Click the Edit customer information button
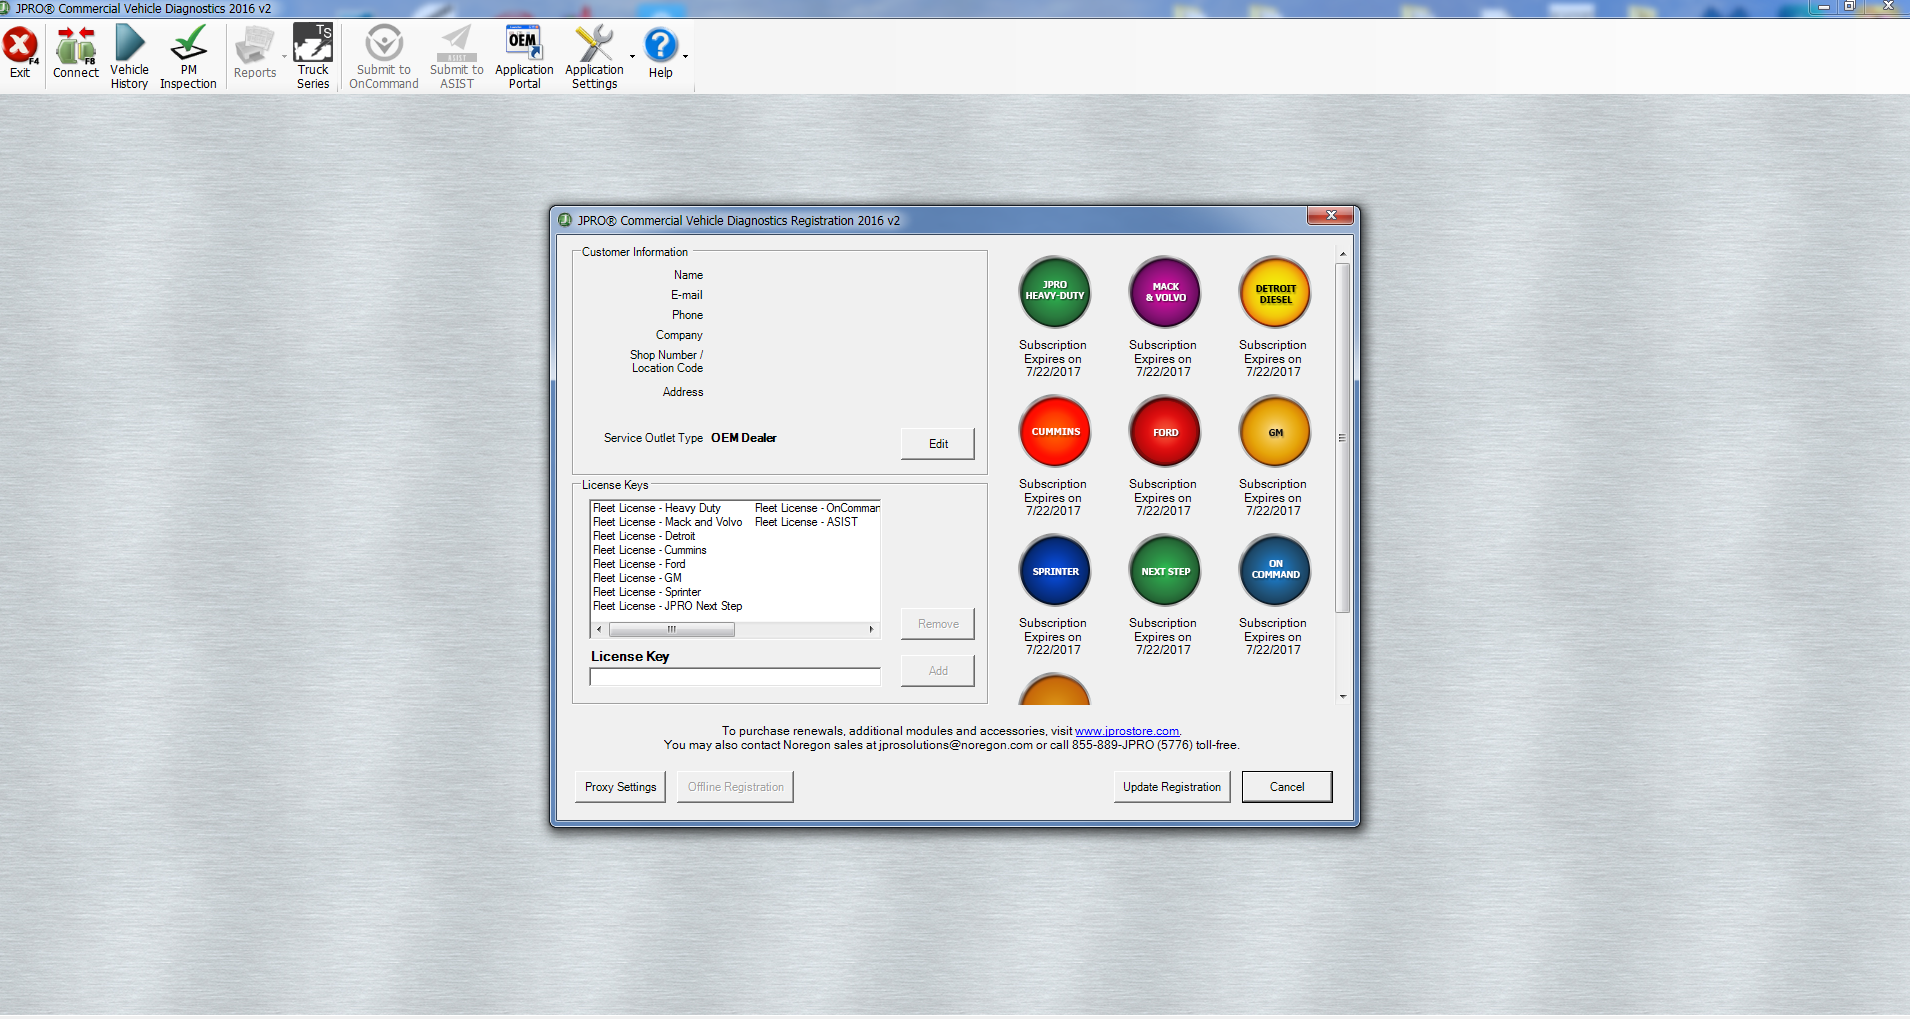This screenshot has height=1019, width=1910. (938, 444)
